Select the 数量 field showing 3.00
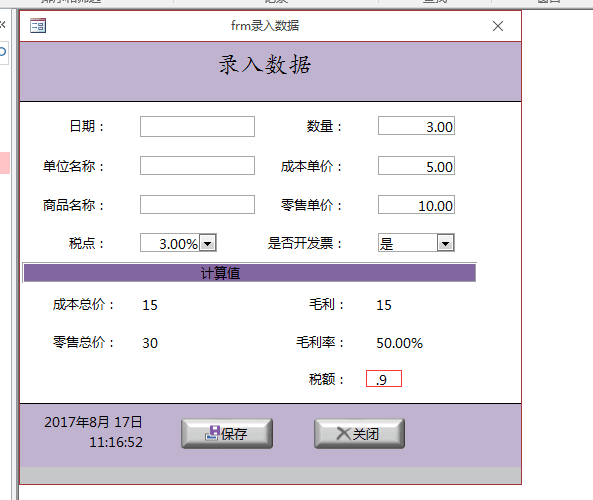The height and width of the screenshot is (500, 593). click(x=416, y=126)
